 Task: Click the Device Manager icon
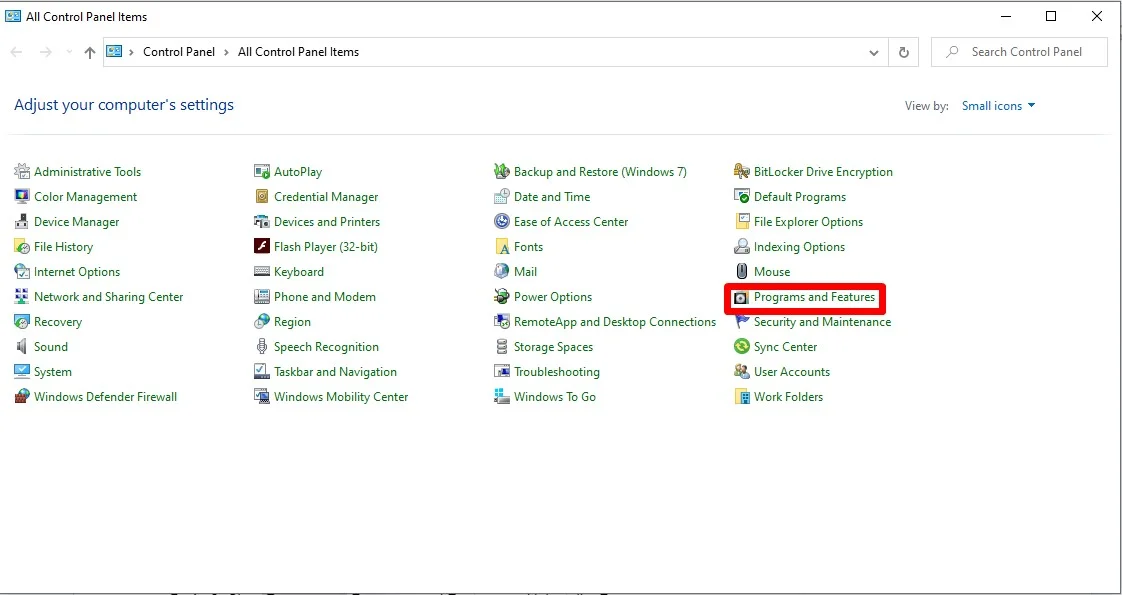pos(22,222)
